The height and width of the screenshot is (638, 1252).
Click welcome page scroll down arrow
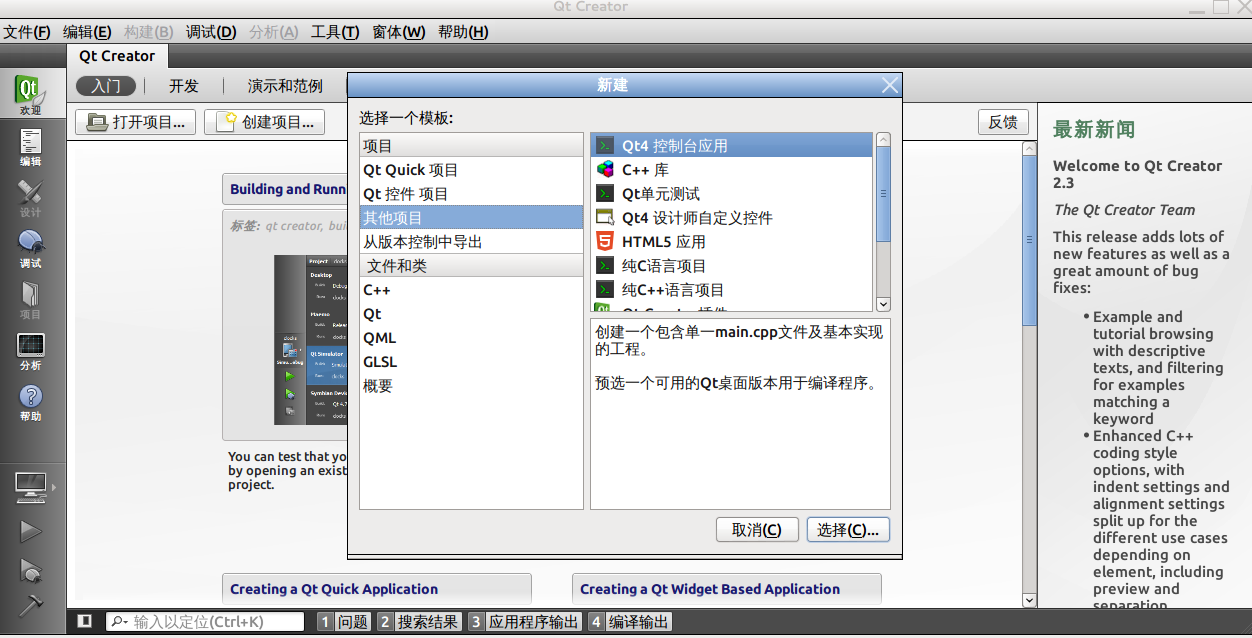1029,600
